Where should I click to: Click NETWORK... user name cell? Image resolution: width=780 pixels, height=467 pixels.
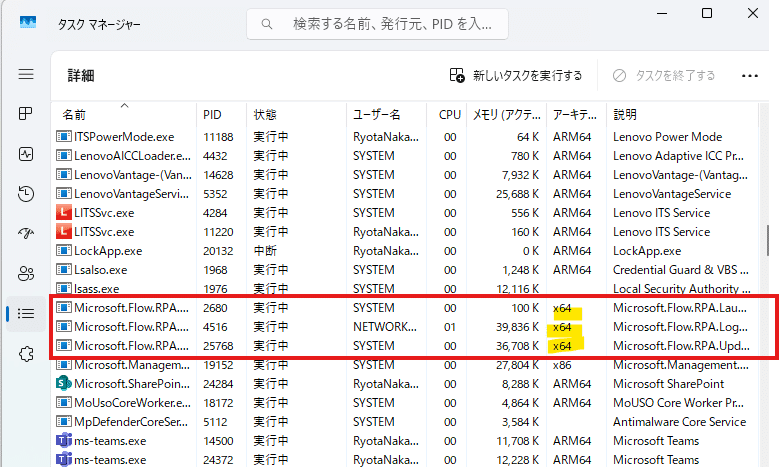coord(385,327)
